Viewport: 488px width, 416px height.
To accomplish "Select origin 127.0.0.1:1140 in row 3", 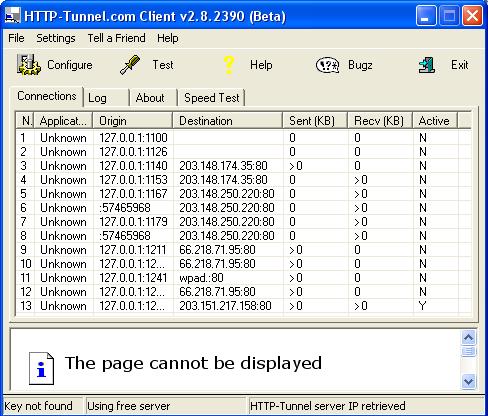I will point(133,166).
